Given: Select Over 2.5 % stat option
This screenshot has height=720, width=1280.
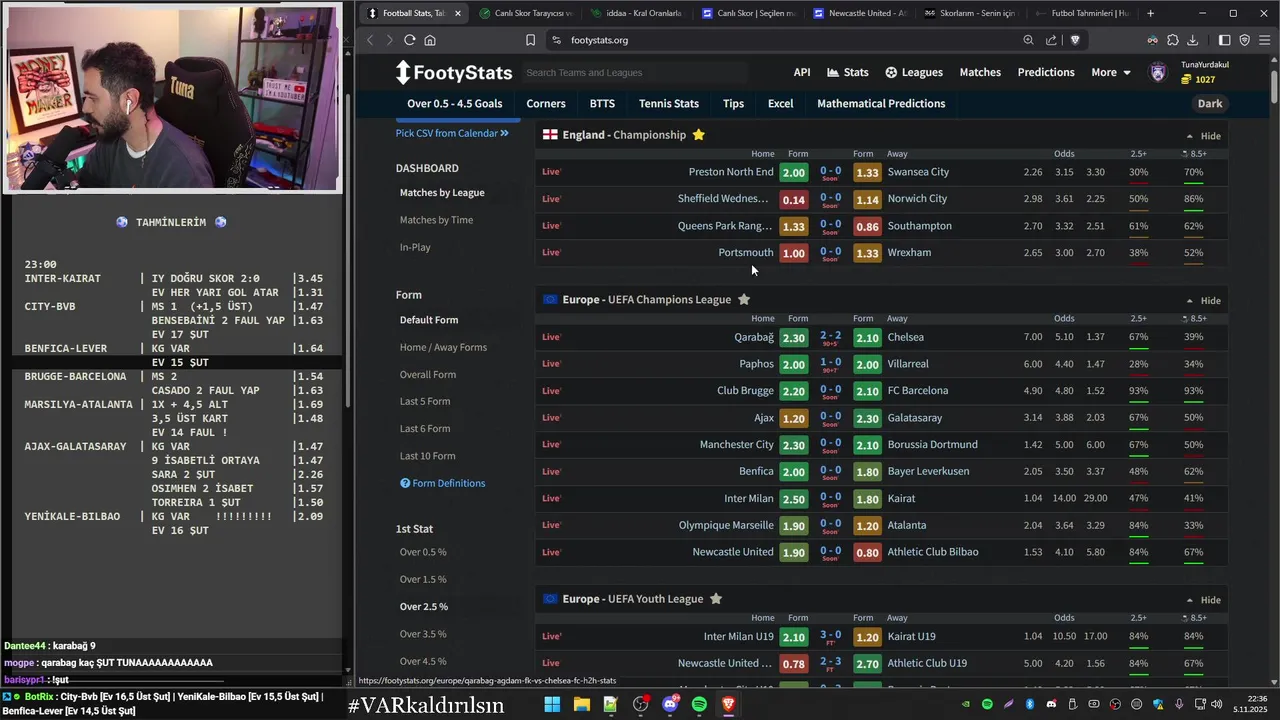Looking at the screenshot, I should [424, 607].
